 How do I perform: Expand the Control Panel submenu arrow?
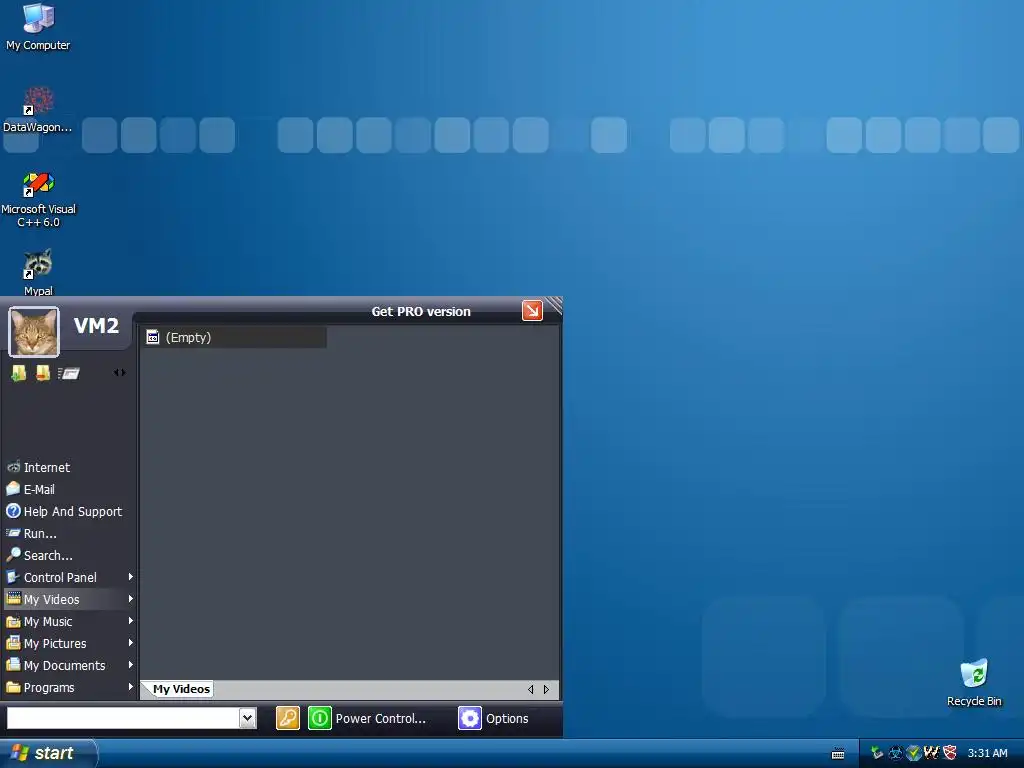[x=131, y=577]
